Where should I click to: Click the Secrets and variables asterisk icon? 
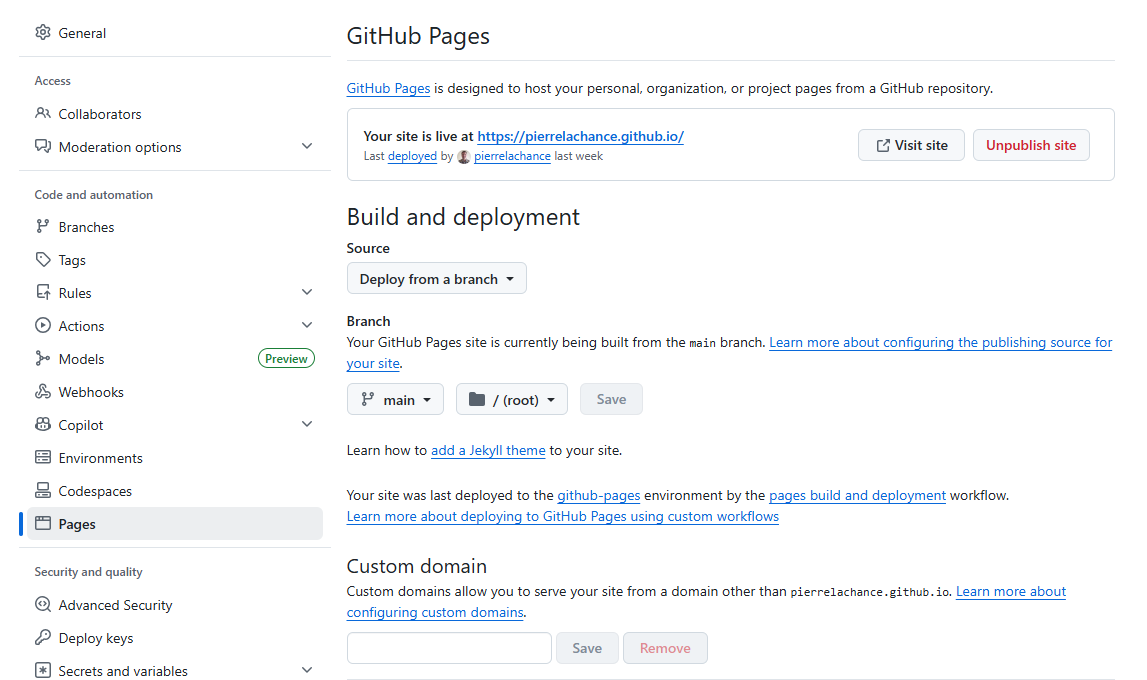[43, 670]
